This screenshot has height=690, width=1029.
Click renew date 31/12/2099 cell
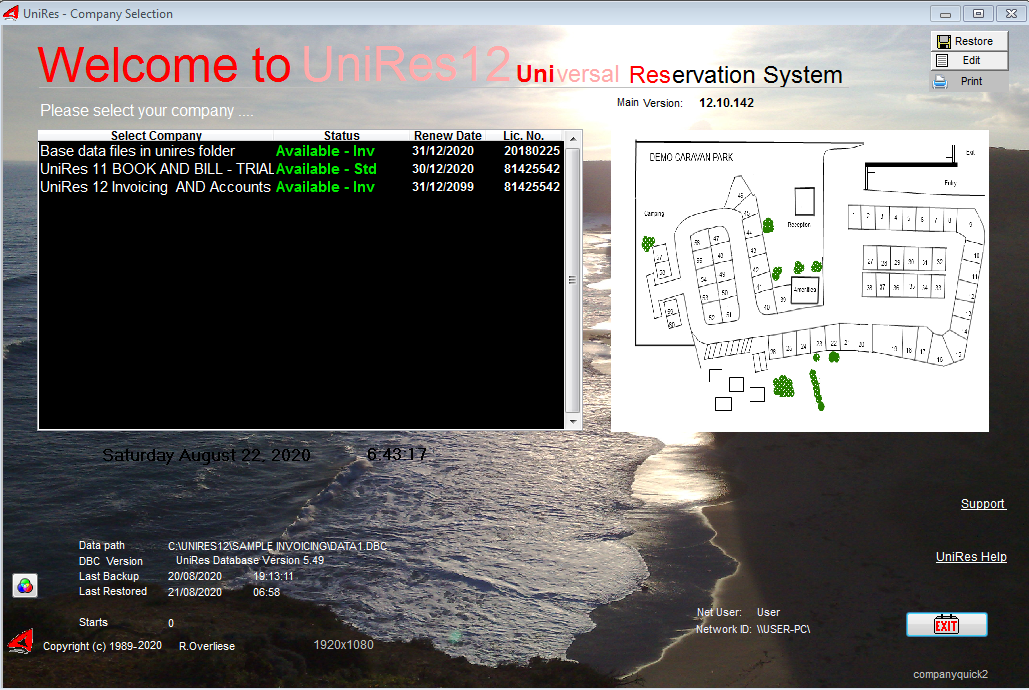(x=443, y=187)
